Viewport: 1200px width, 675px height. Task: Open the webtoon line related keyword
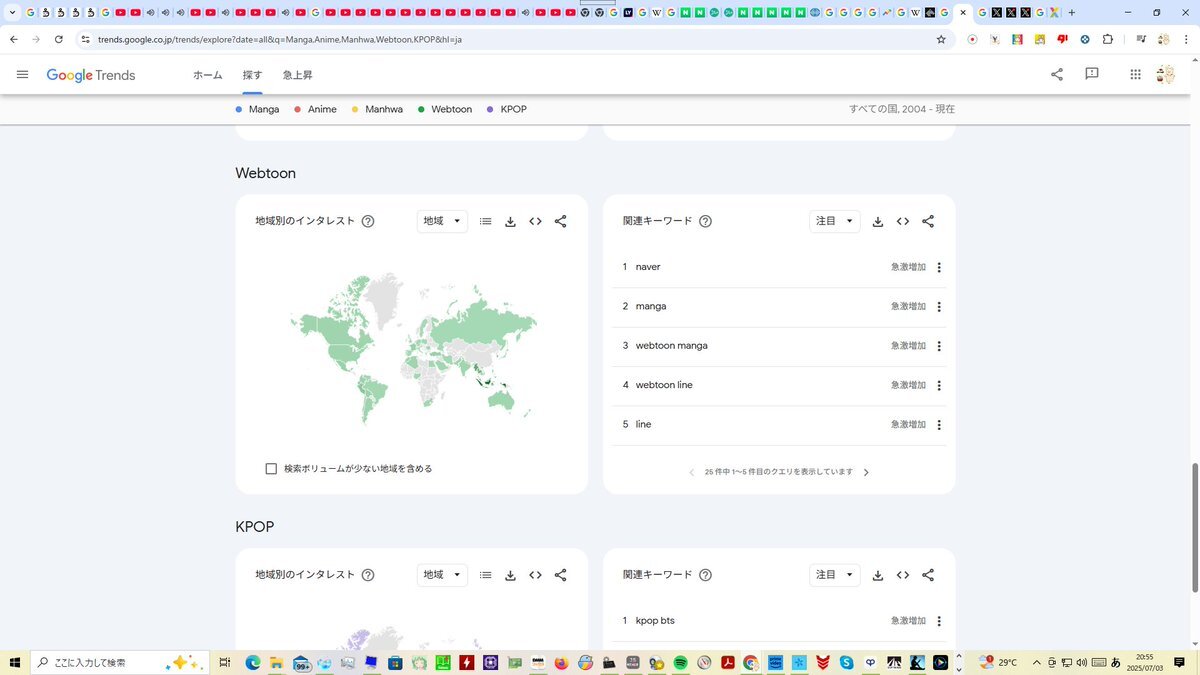click(x=664, y=385)
